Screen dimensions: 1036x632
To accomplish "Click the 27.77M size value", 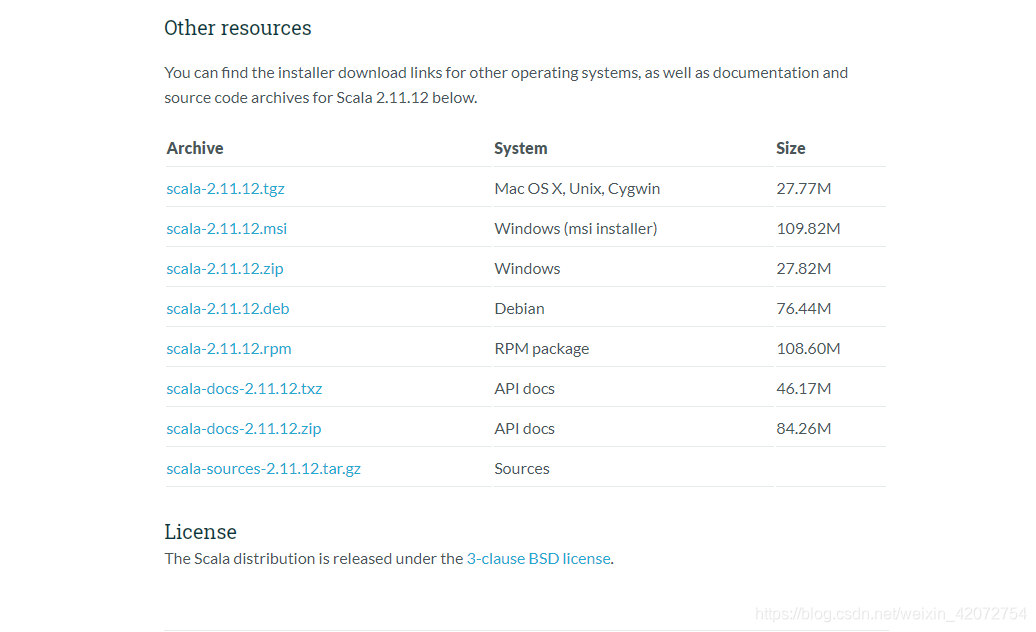I will [x=803, y=188].
